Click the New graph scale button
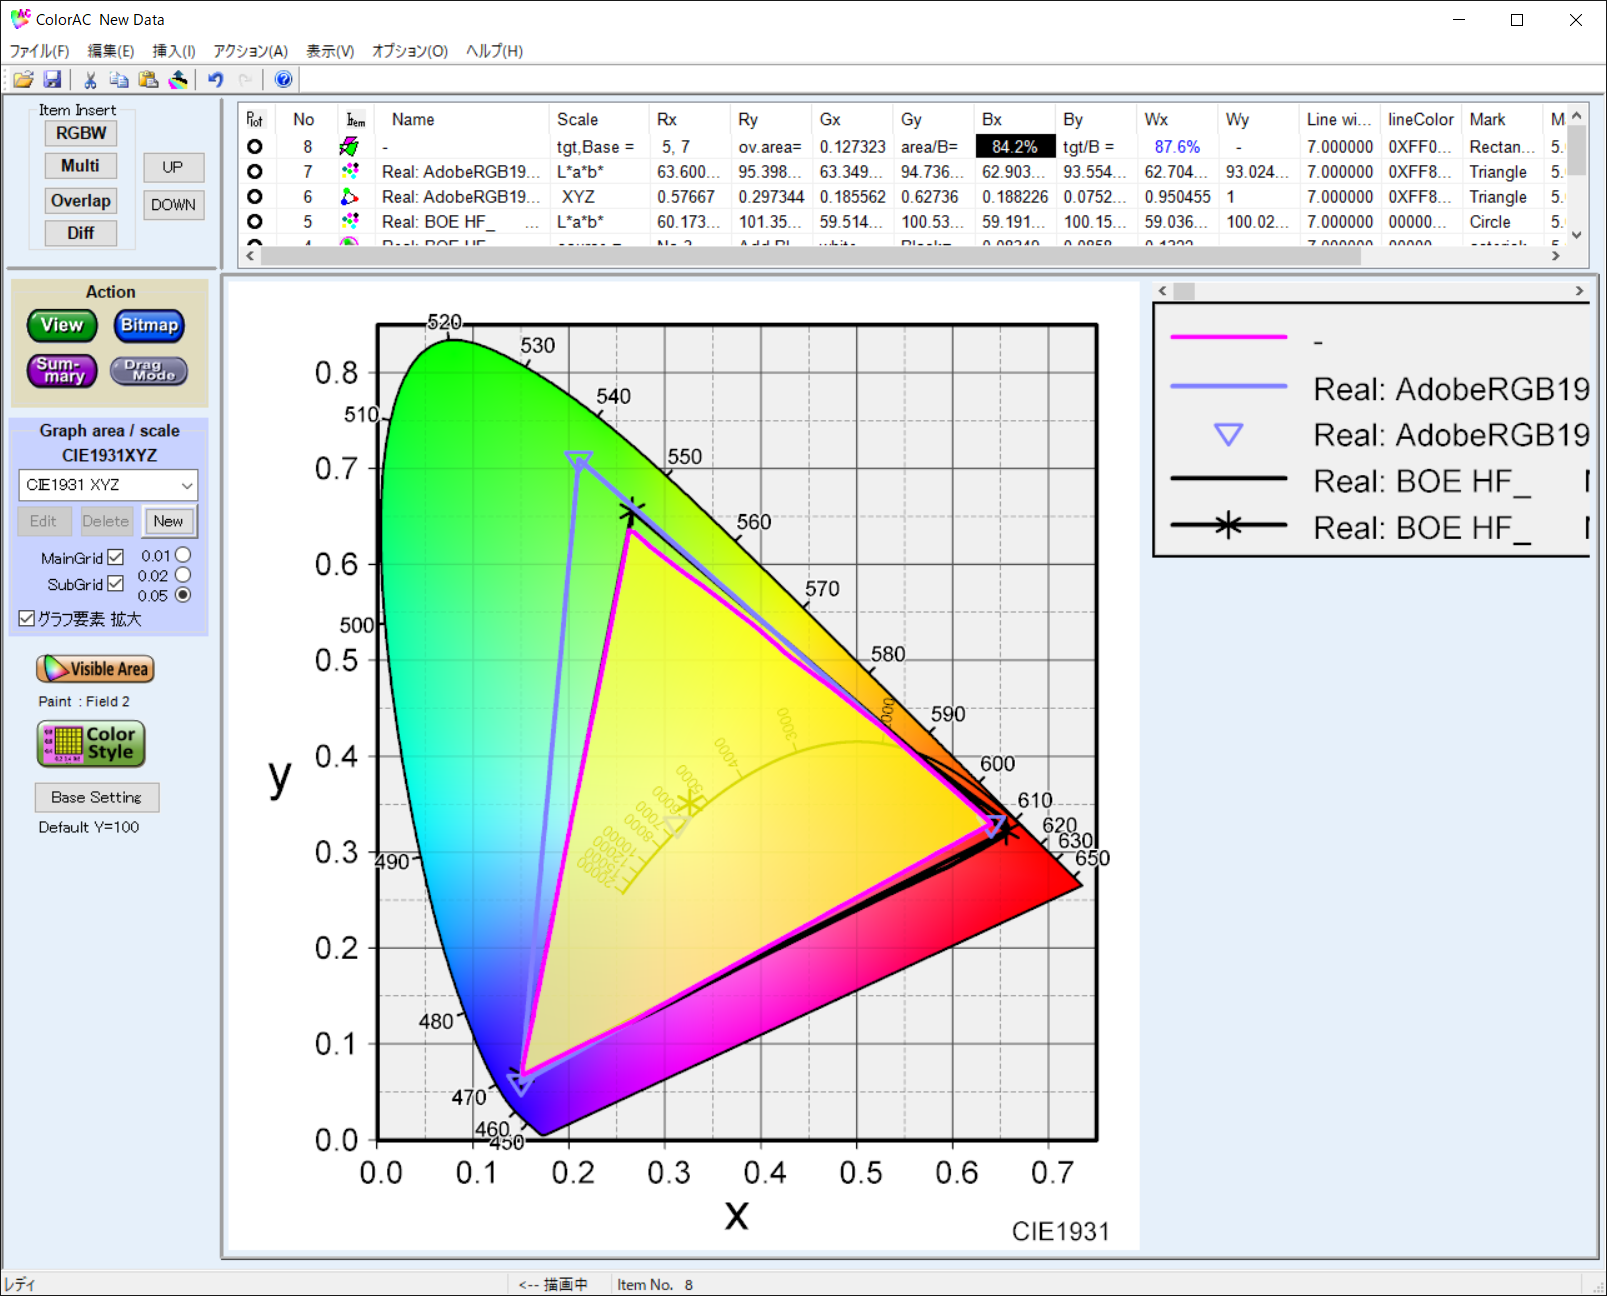The height and width of the screenshot is (1296, 1607). click(169, 521)
